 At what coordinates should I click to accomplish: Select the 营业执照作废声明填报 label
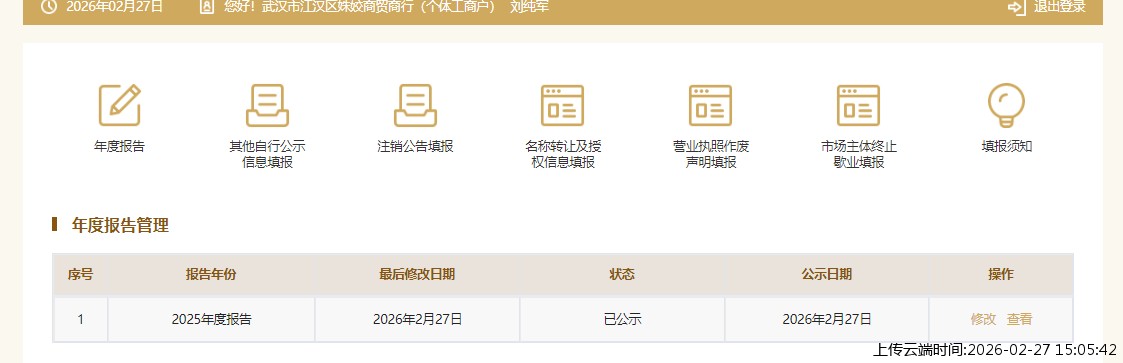tap(710, 154)
